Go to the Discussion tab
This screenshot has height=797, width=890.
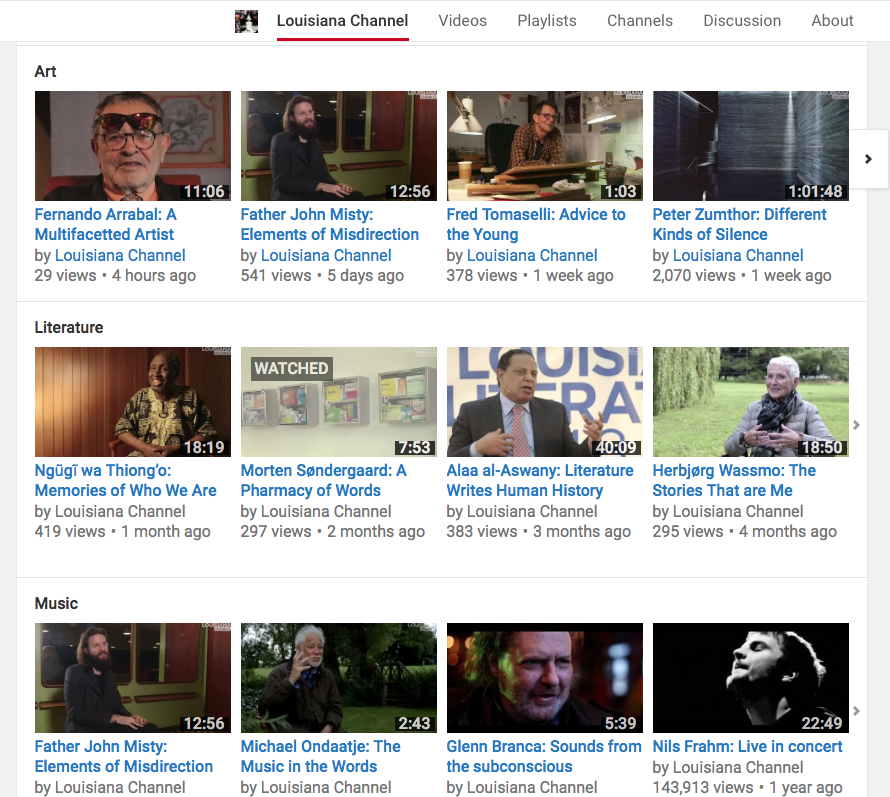(742, 21)
